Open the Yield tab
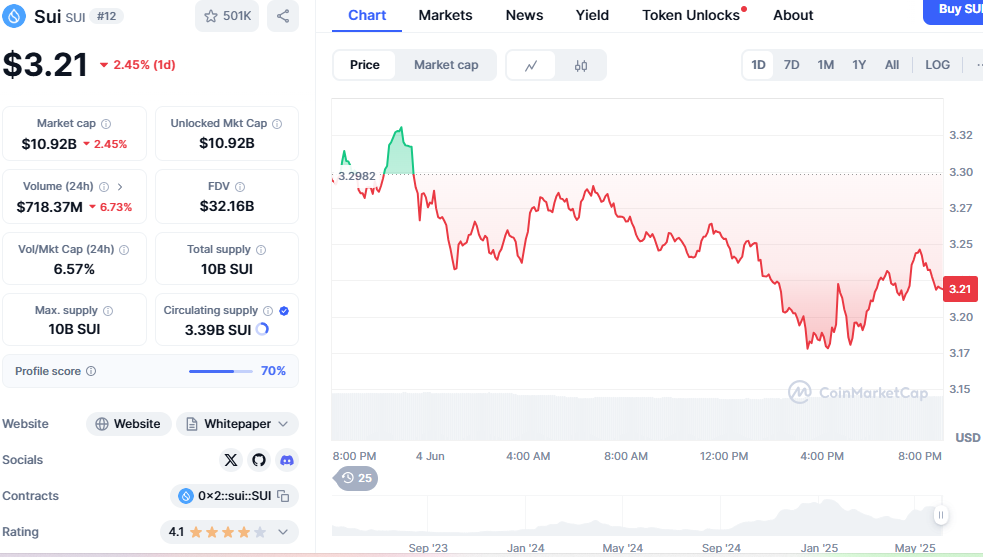983x557 pixels. click(592, 16)
